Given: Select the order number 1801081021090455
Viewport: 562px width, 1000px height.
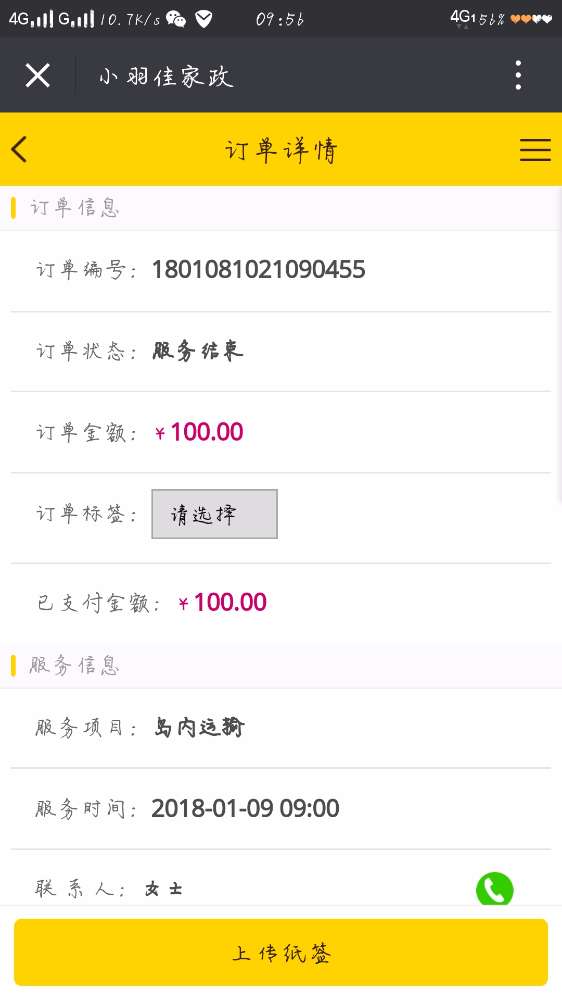Looking at the screenshot, I should [258, 269].
